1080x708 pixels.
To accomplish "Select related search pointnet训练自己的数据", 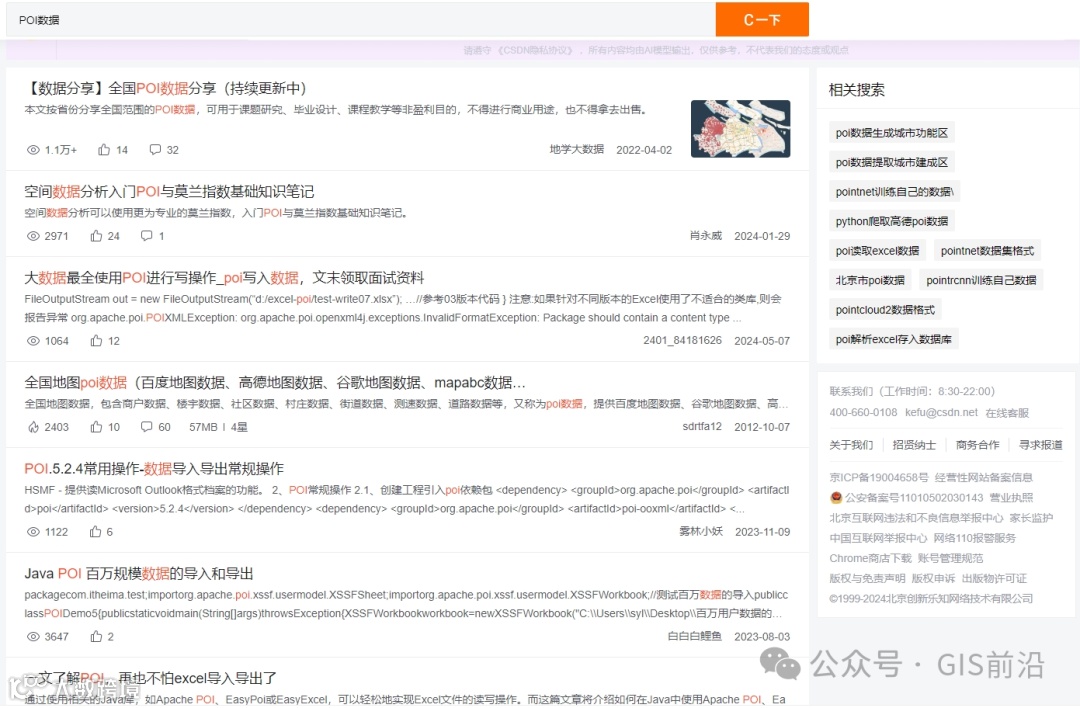I will point(894,191).
